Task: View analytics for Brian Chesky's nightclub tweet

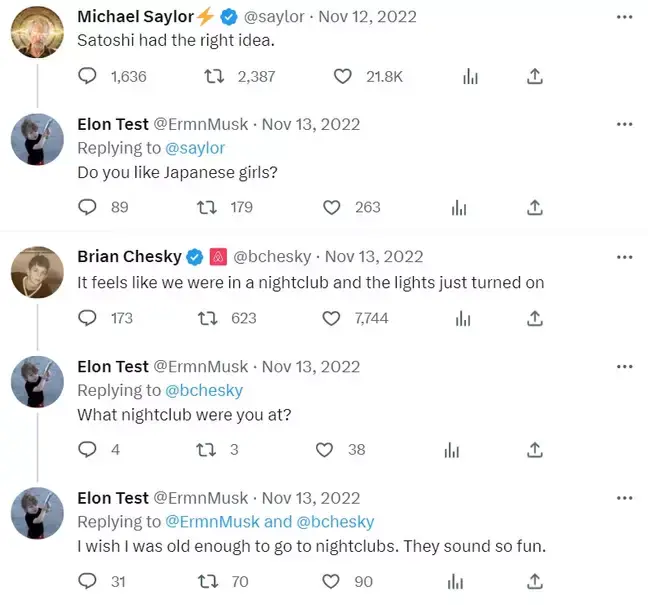Action: (x=465, y=318)
